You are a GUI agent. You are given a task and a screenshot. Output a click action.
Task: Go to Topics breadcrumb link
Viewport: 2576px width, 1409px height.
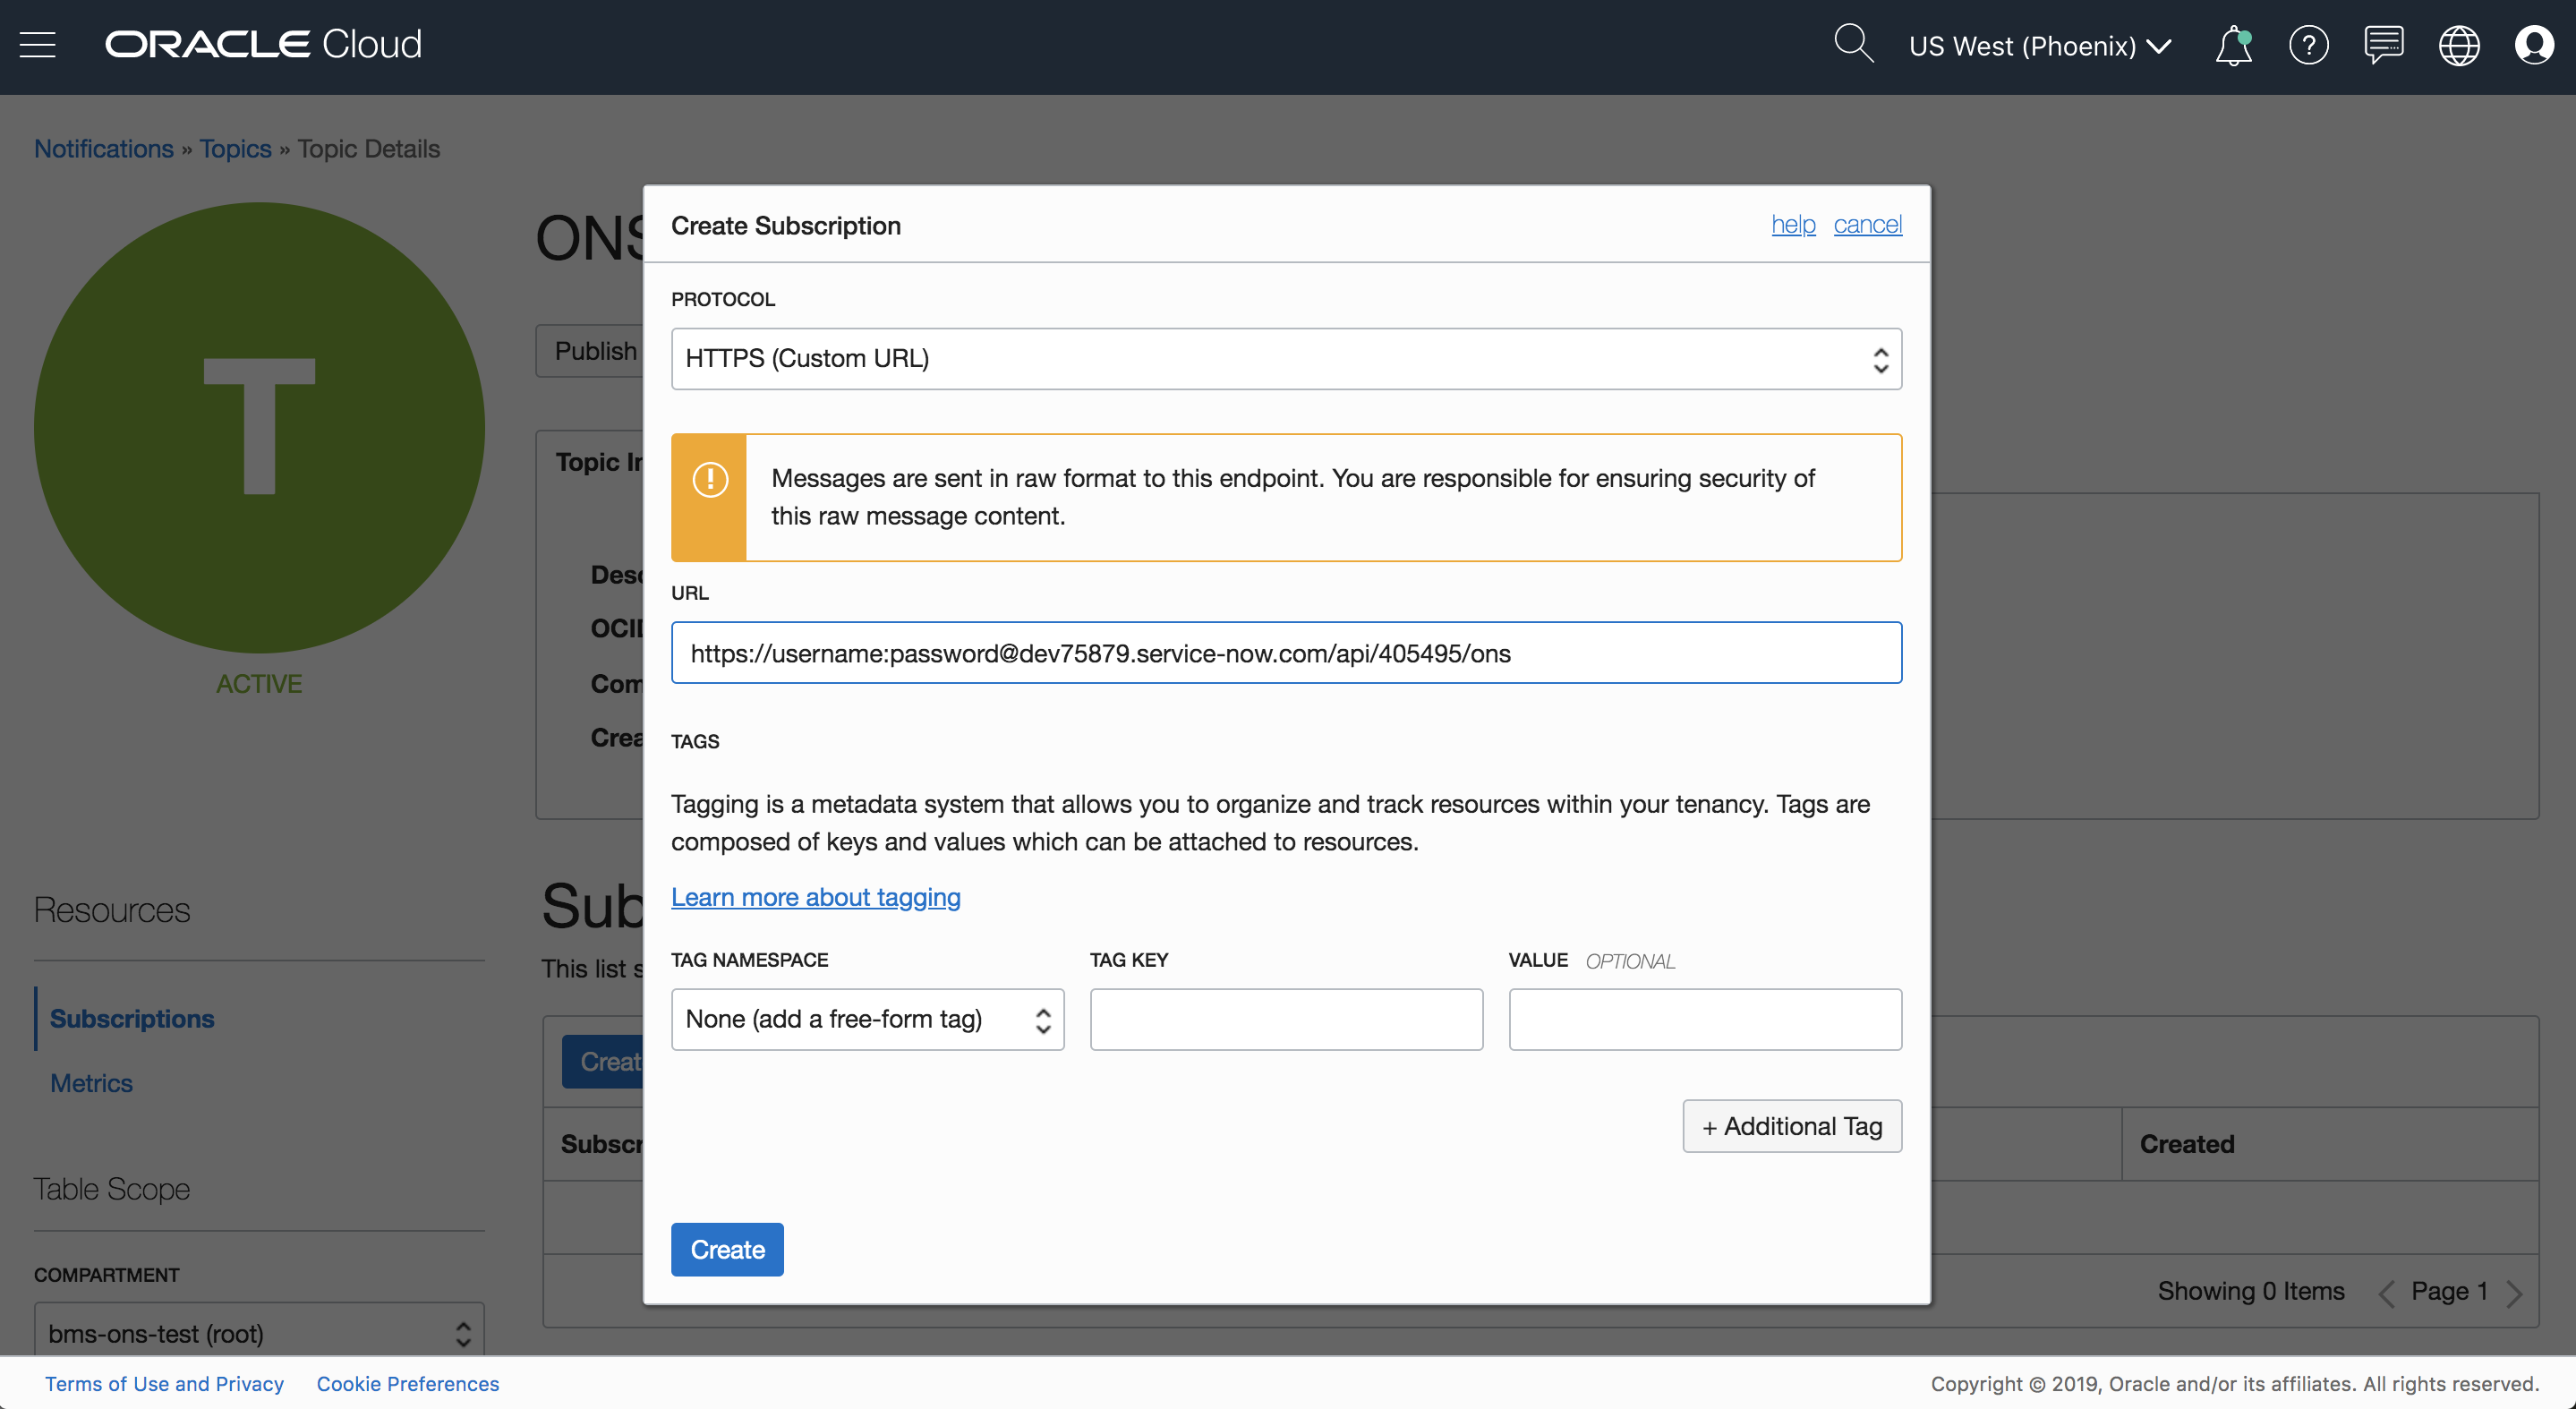[x=235, y=149]
